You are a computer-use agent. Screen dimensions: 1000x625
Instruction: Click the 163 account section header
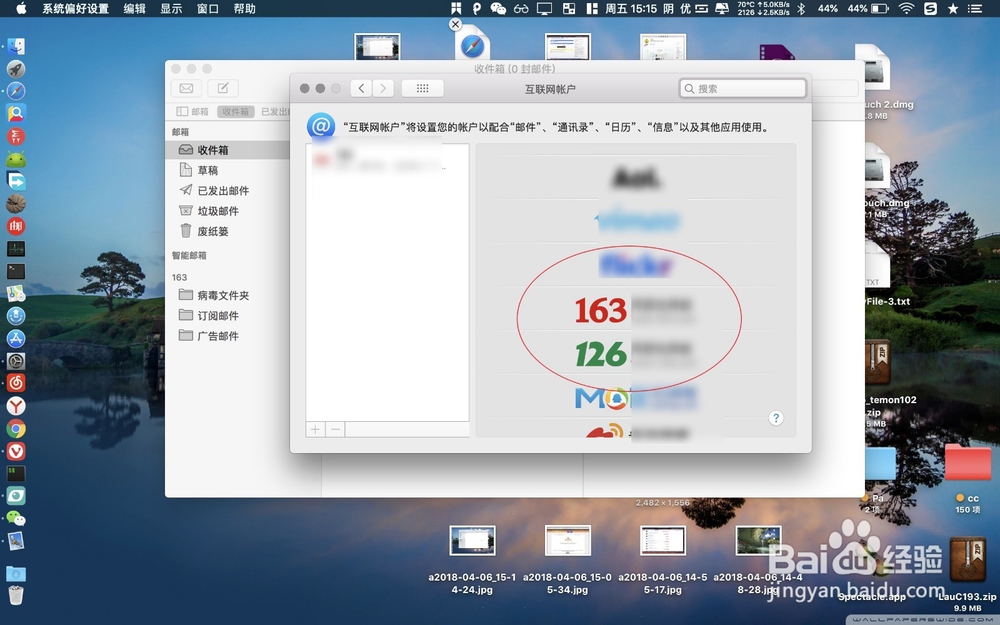click(179, 277)
